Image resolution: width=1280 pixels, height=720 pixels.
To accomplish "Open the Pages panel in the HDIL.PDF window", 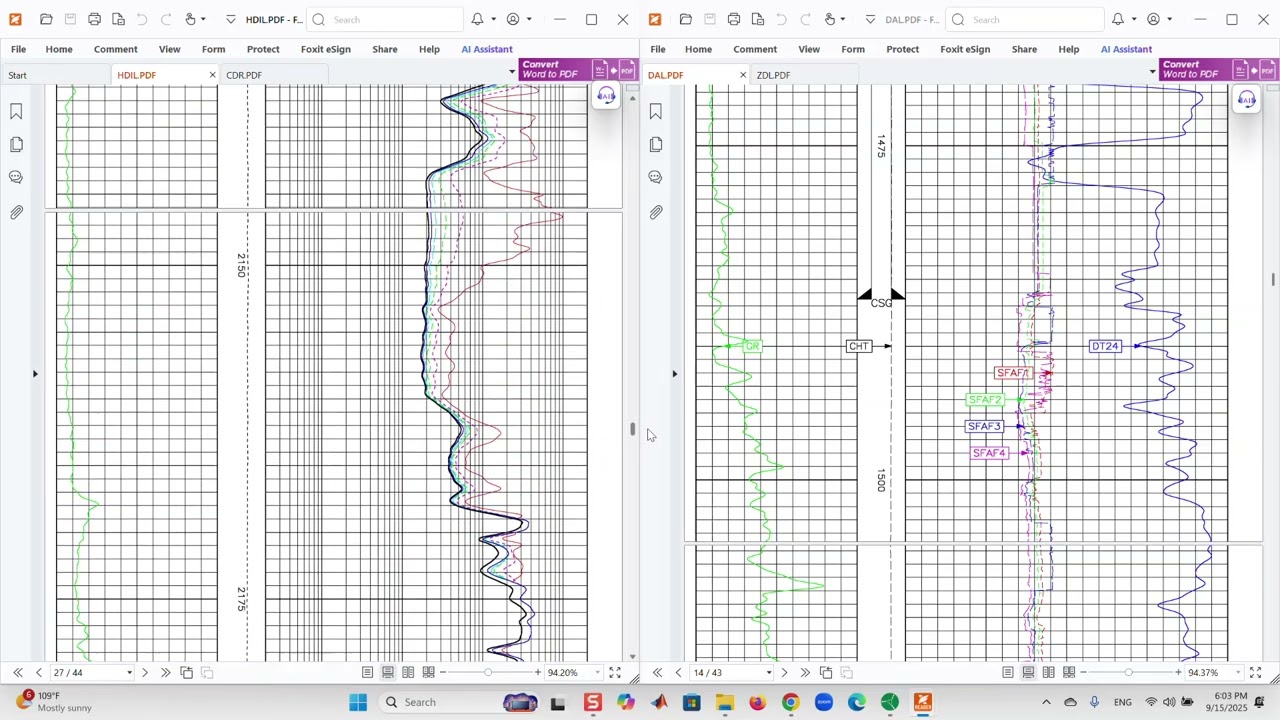I will tap(16, 145).
